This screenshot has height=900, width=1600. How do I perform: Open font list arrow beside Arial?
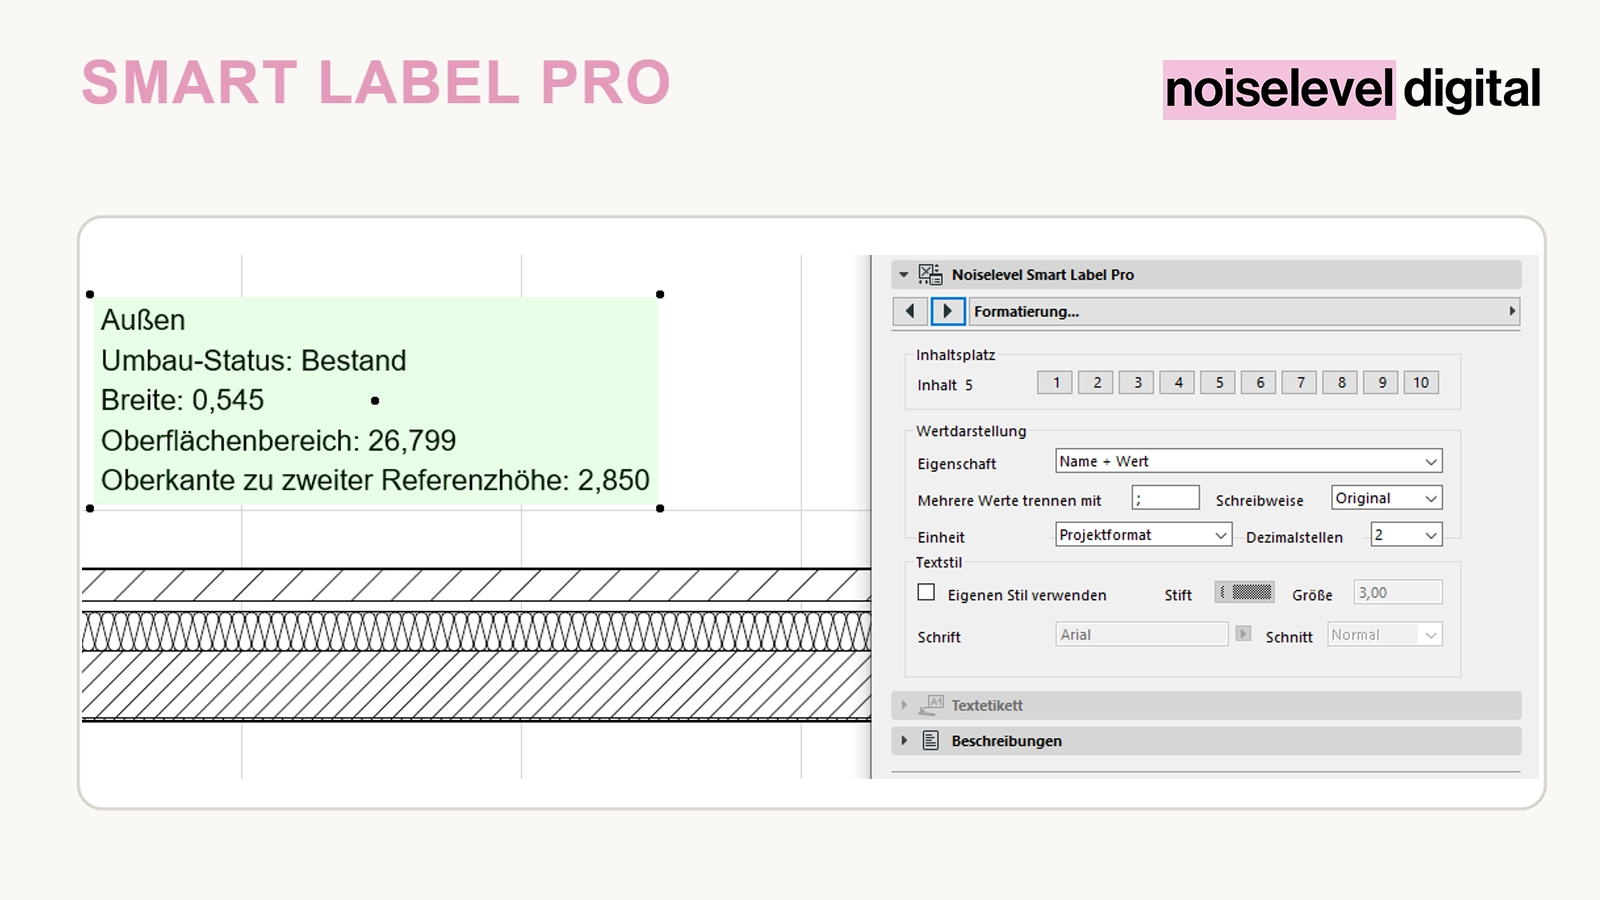pyautogui.click(x=1243, y=634)
